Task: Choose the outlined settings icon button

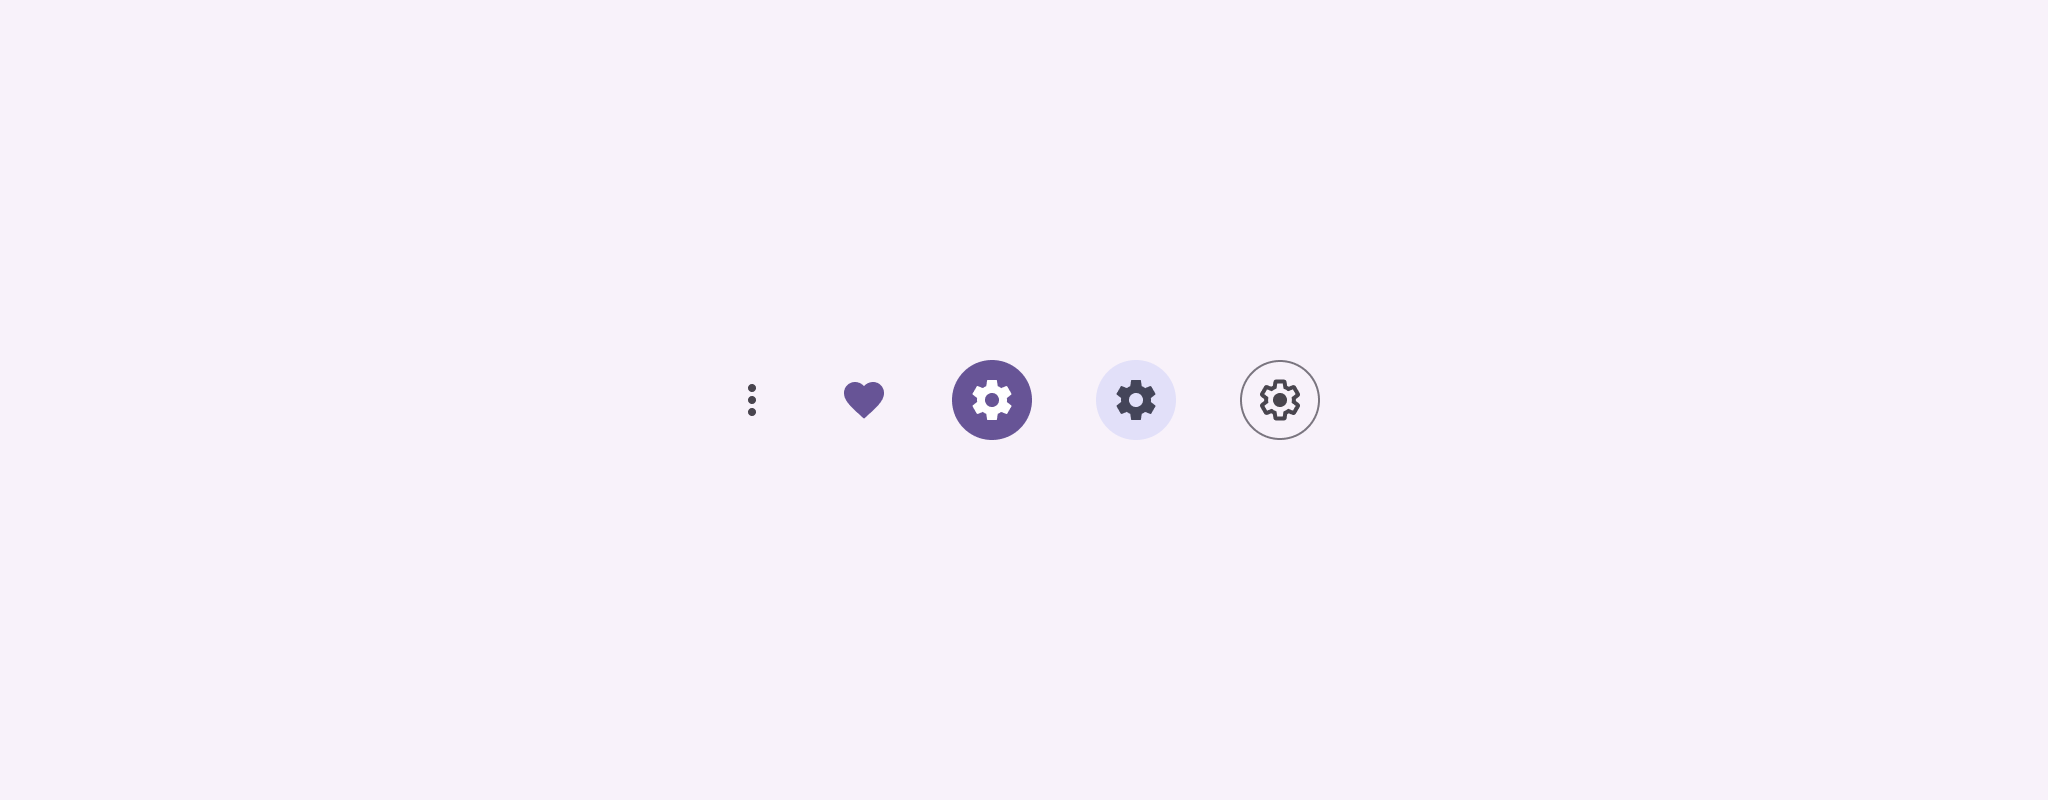Action: 1280,400
